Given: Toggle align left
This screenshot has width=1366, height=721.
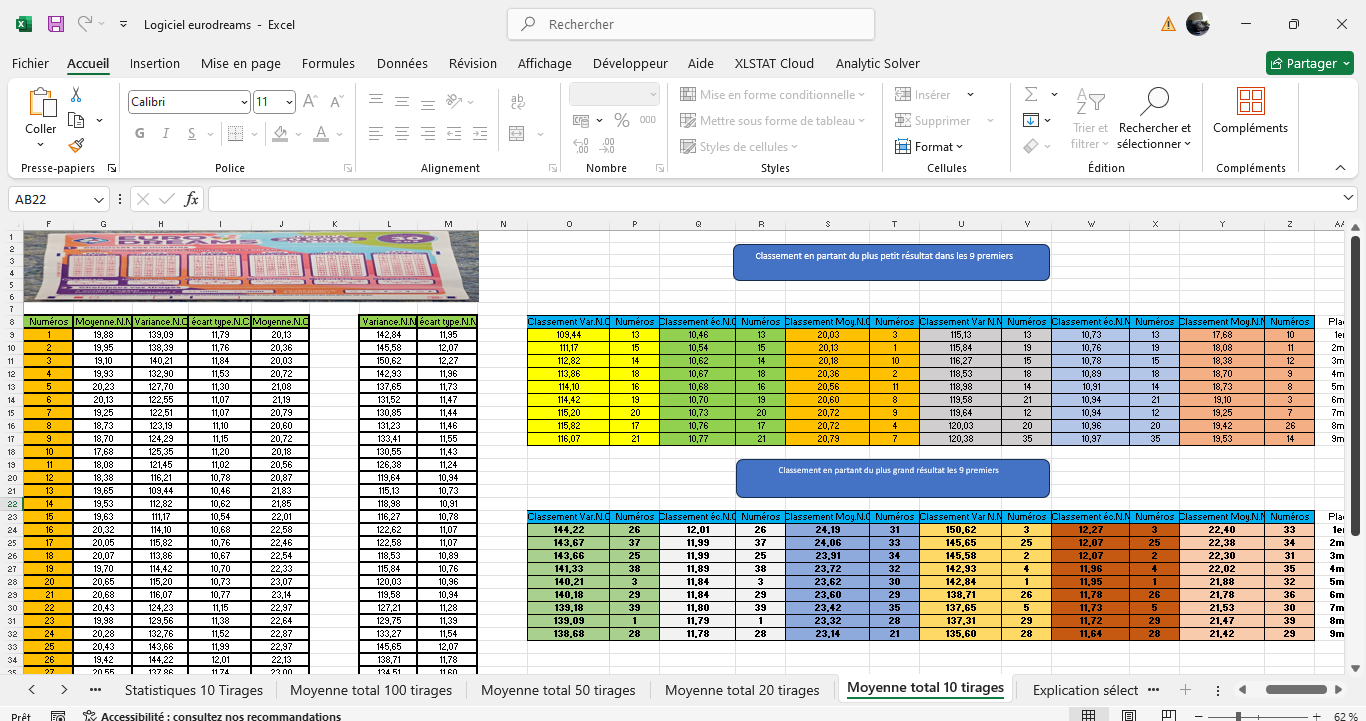Looking at the screenshot, I should 376,133.
